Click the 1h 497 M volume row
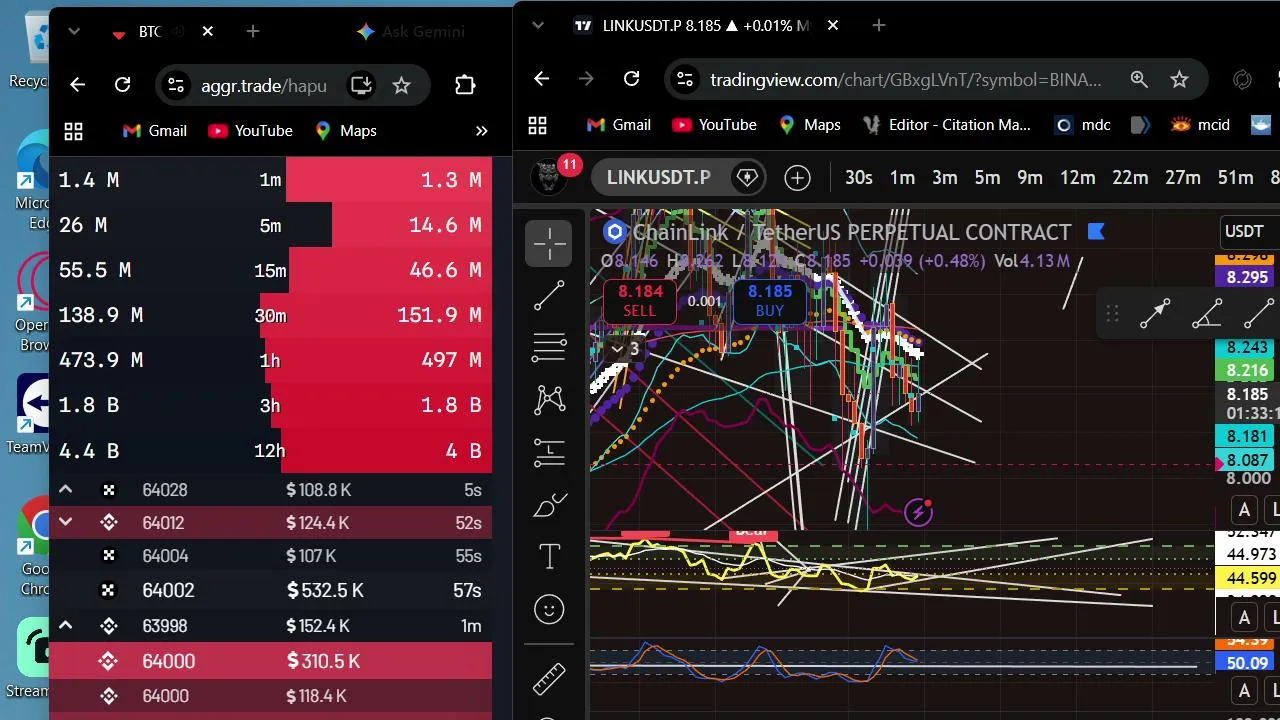Screen dimensions: 1280x720 (270, 360)
